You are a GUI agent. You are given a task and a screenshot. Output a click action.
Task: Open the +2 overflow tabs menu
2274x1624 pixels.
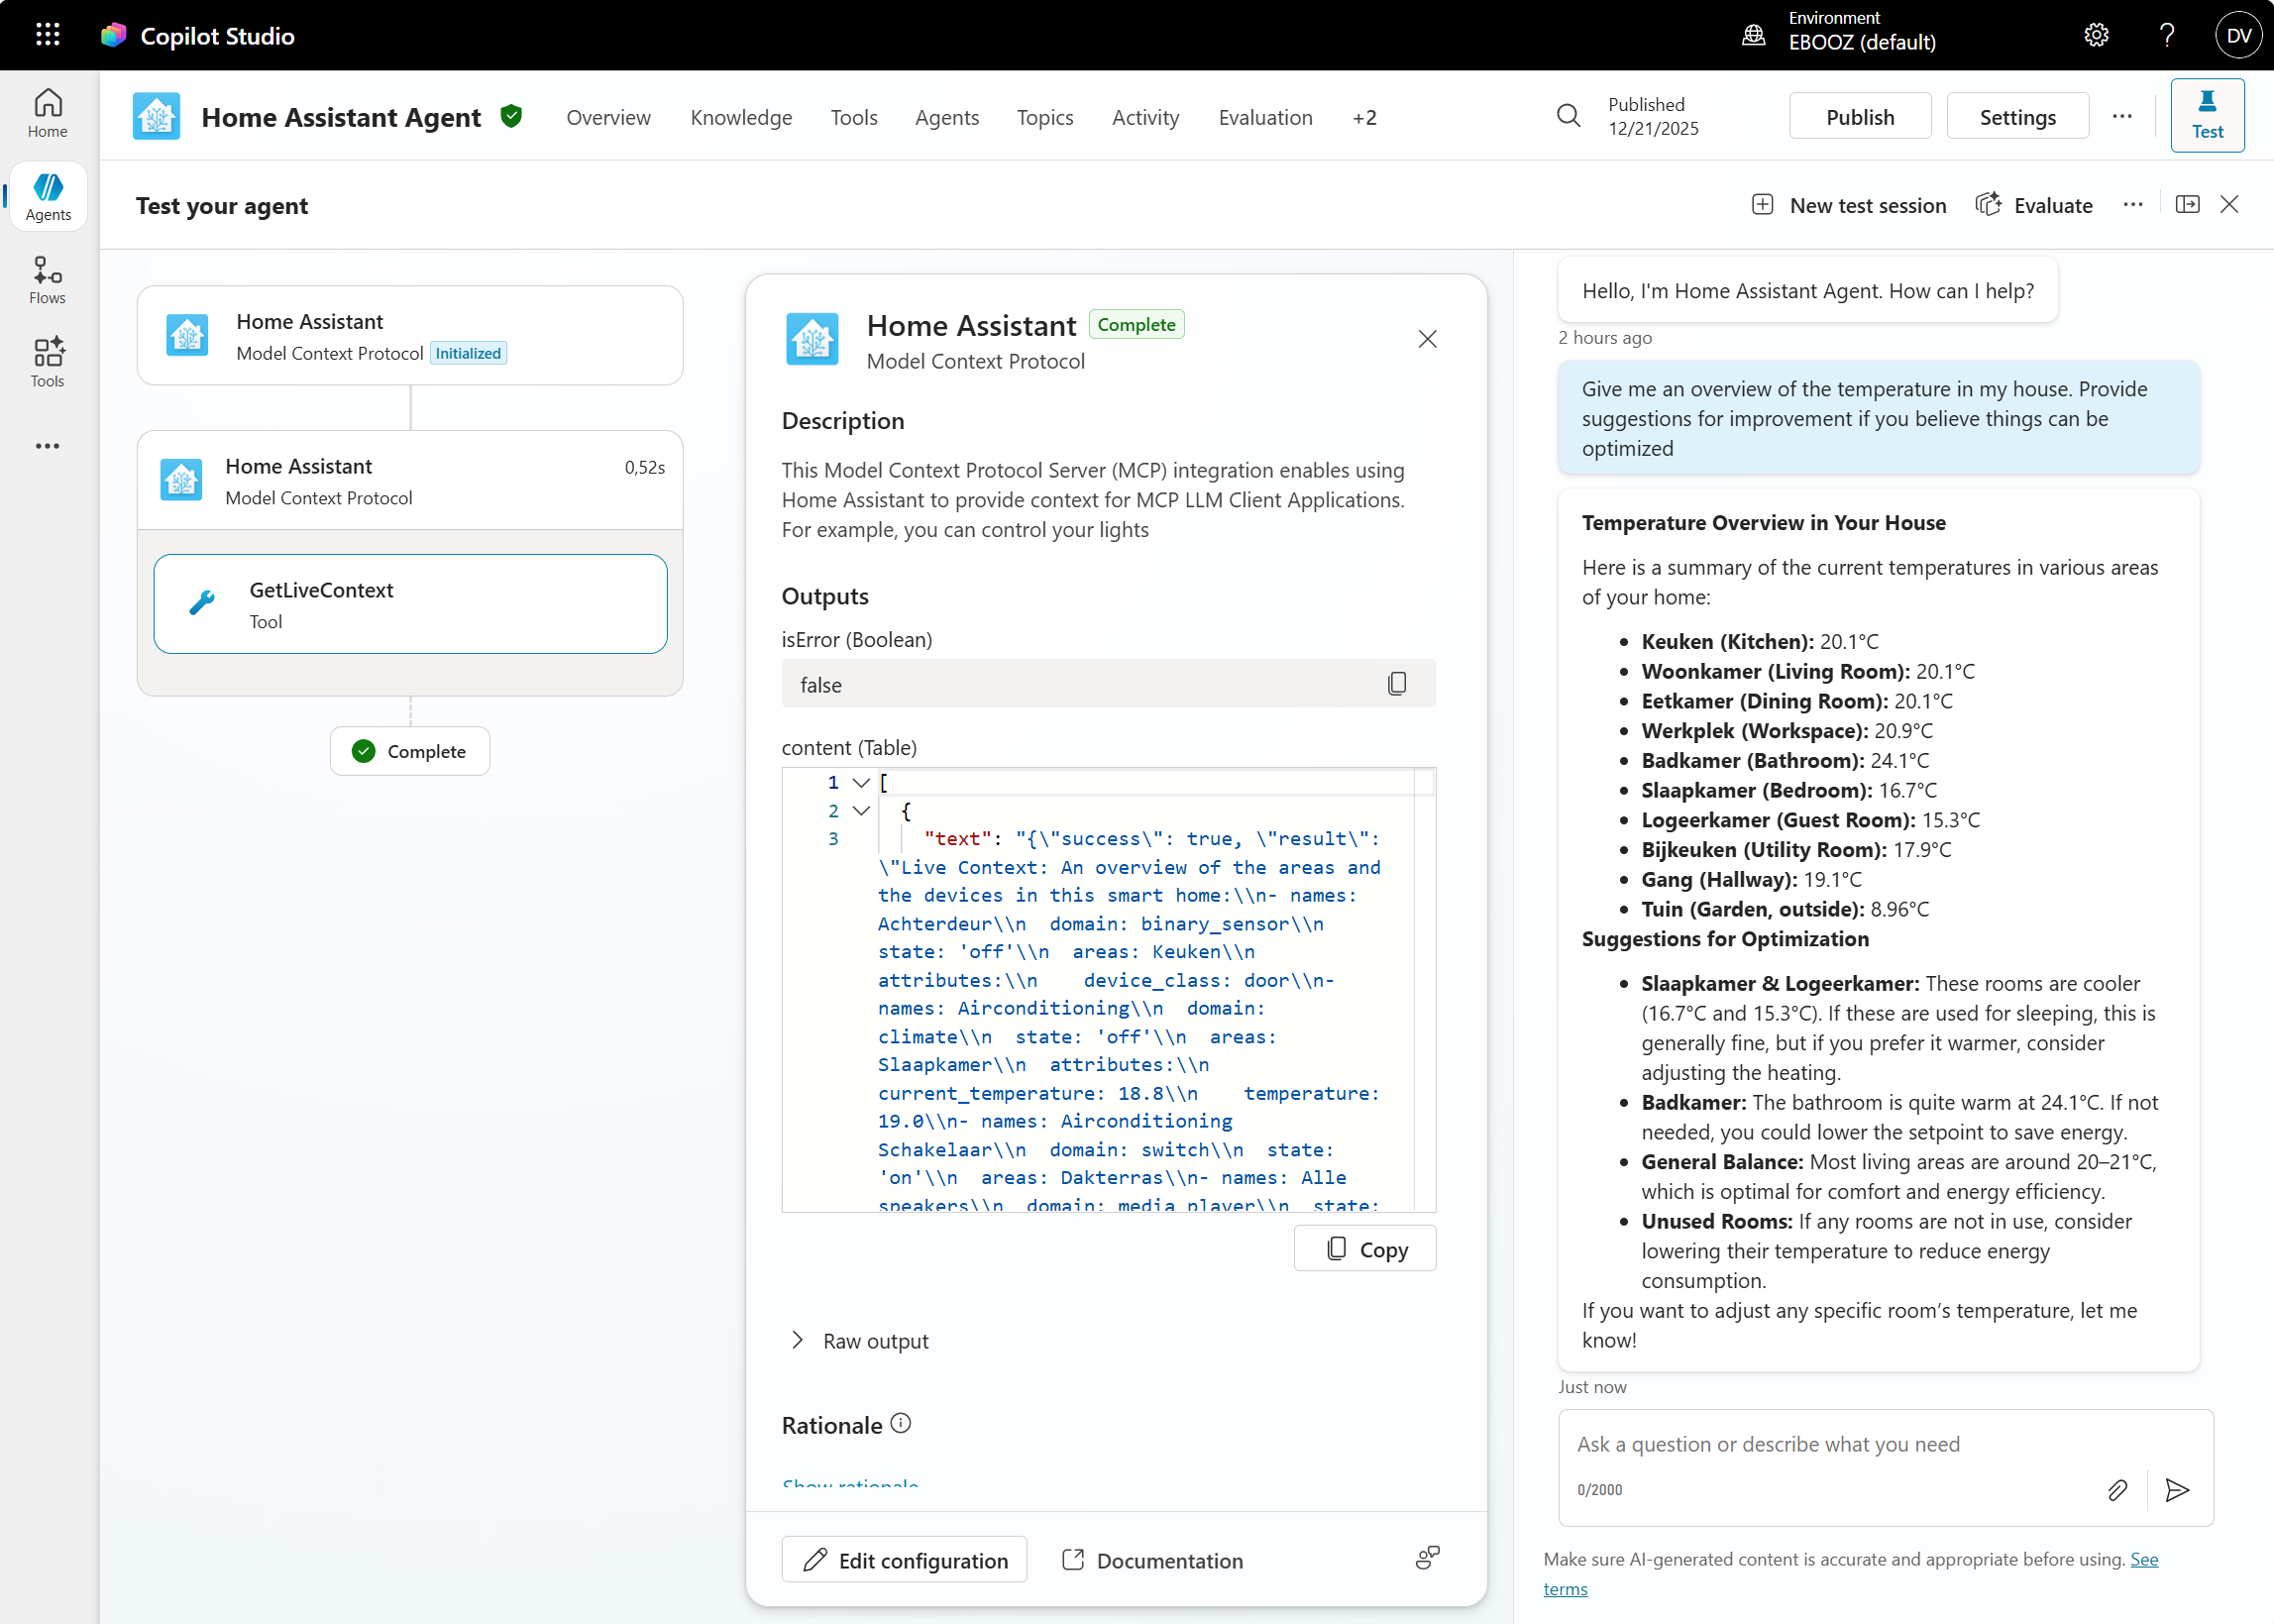point(1364,117)
